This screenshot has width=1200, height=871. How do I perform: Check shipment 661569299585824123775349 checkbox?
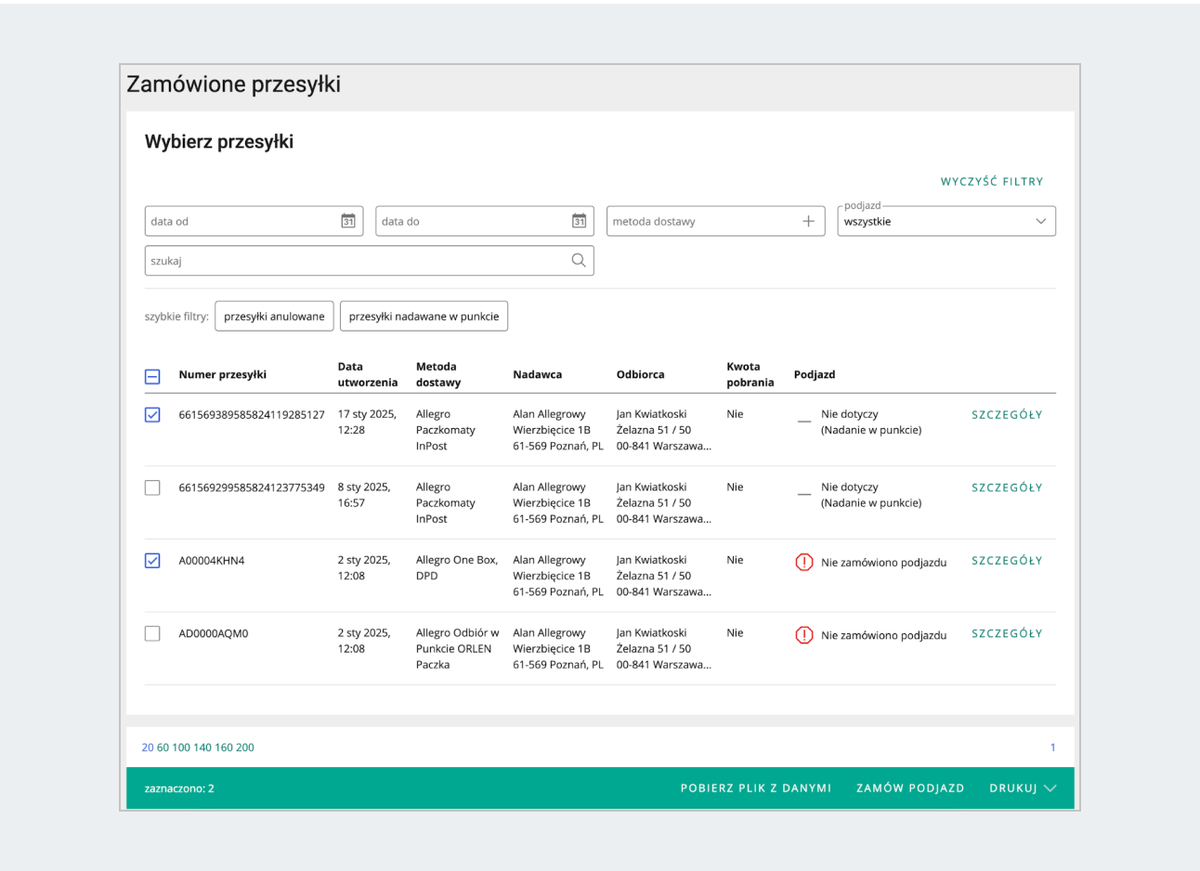pos(152,488)
